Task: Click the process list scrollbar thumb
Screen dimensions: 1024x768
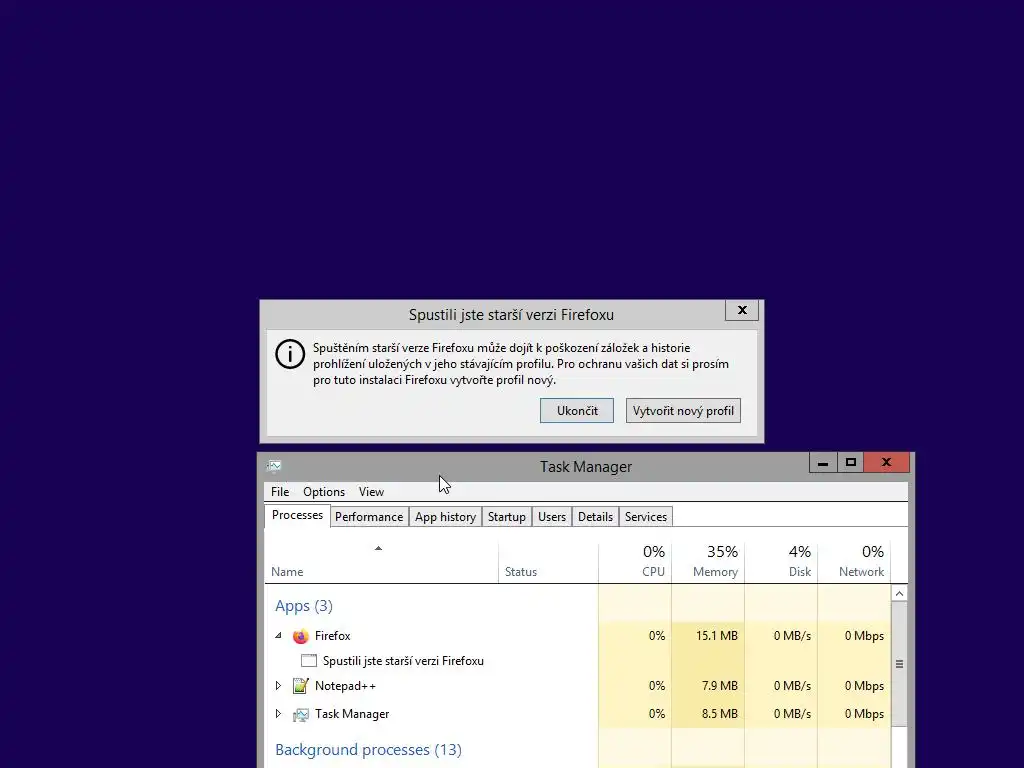Action: 899,664
